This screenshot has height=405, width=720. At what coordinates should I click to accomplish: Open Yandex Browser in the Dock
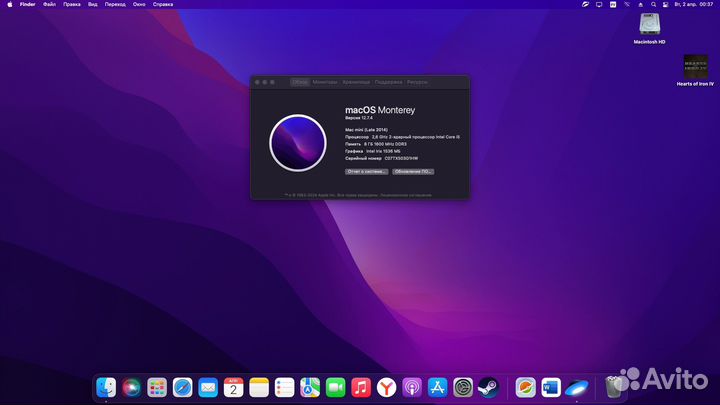387,388
